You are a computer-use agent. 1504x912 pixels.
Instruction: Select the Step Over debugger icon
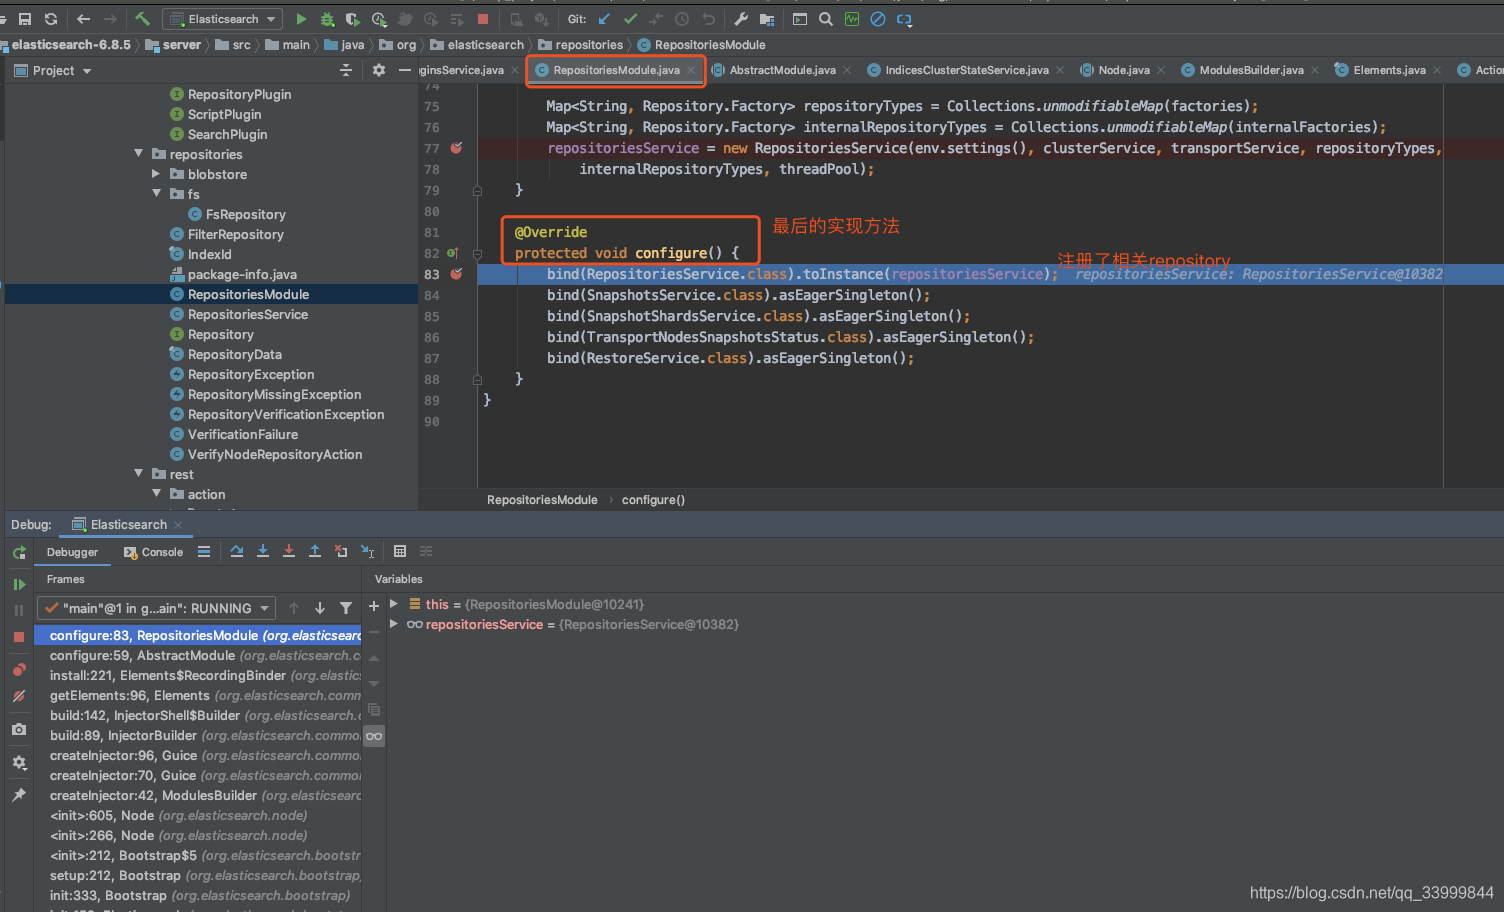tap(238, 552)
